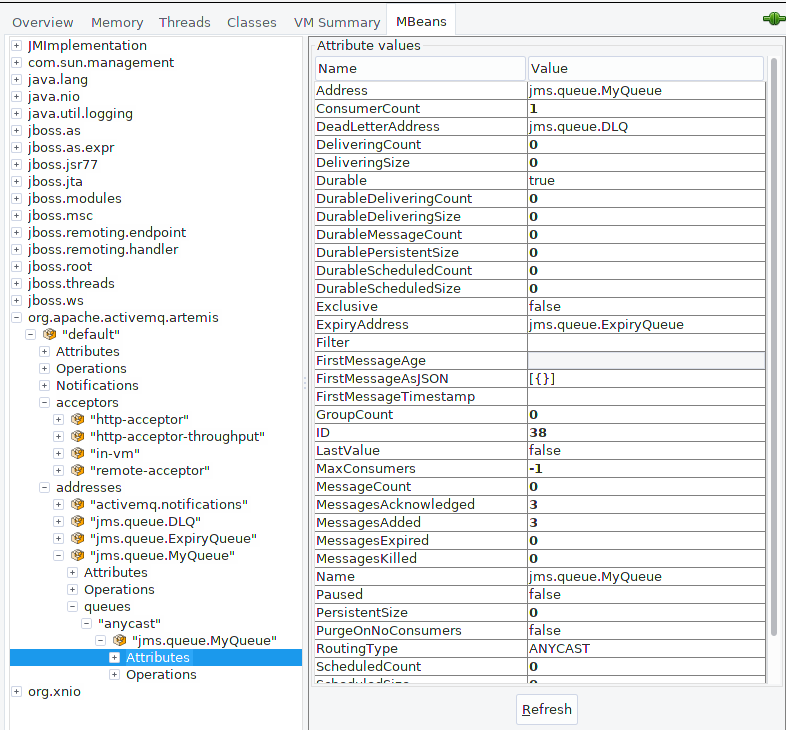Click the FirstMessageAge value cell
This screenshot has width=786, height=730.
click(x=646, y=361)
